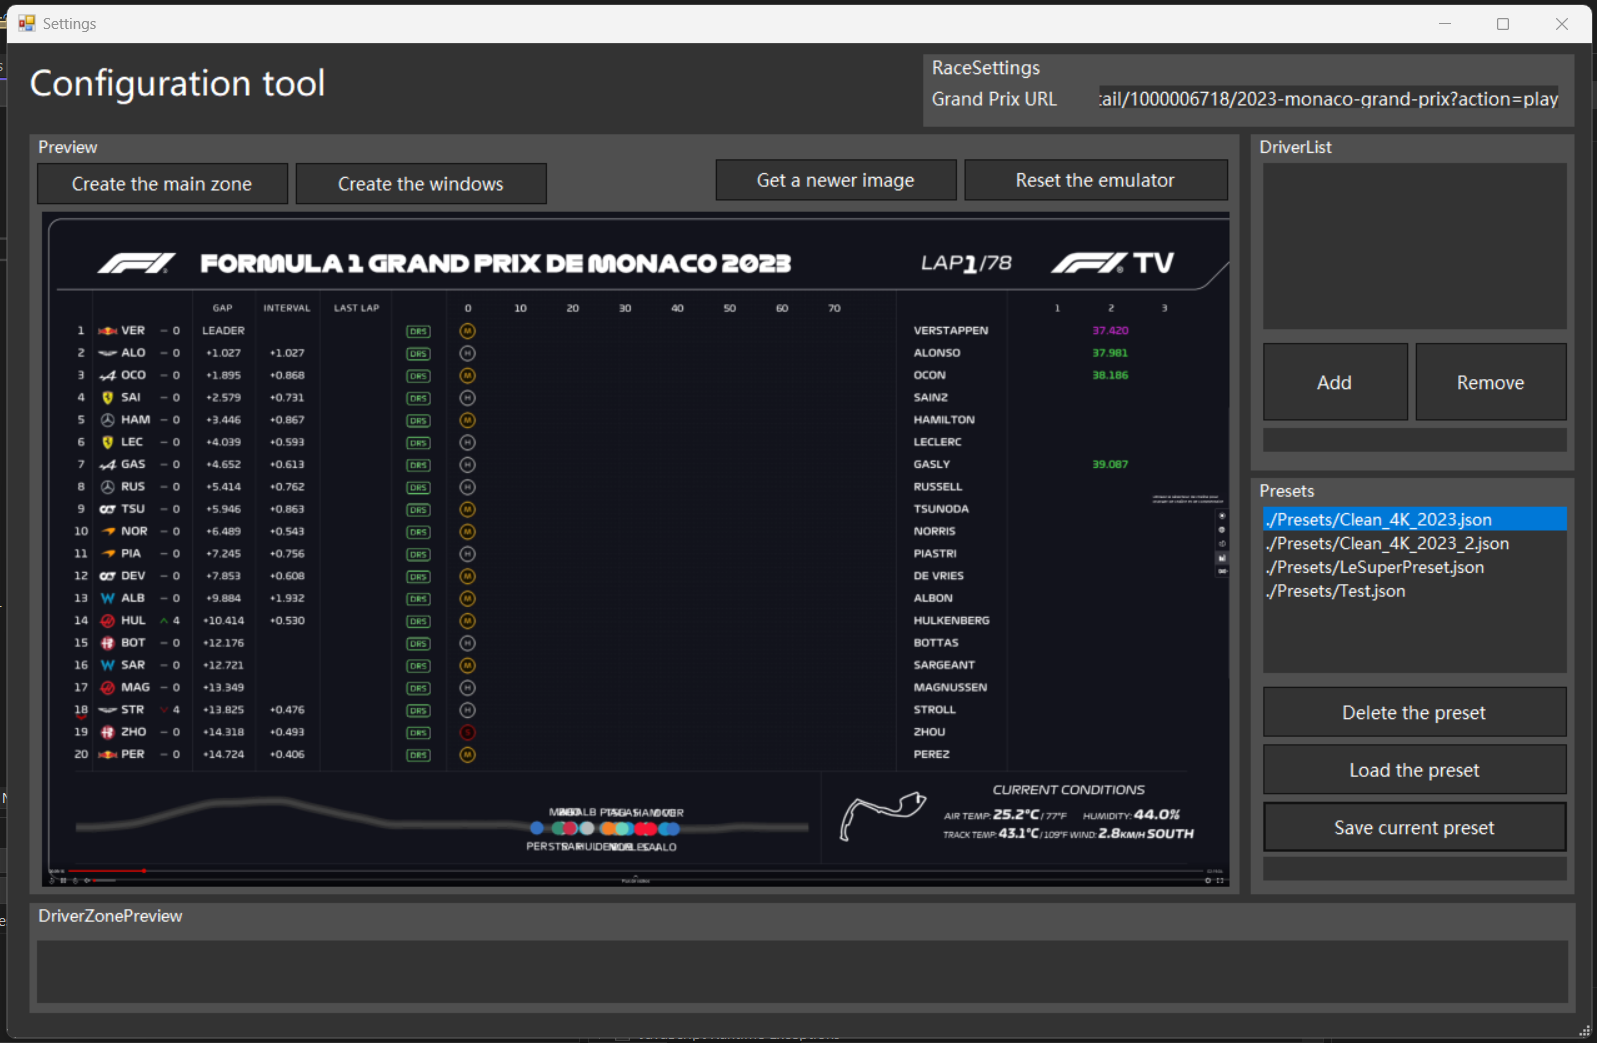This screenshot has width=1597, height=1043.
Task: Focus the field below Save current preset
Action: 1414,868
